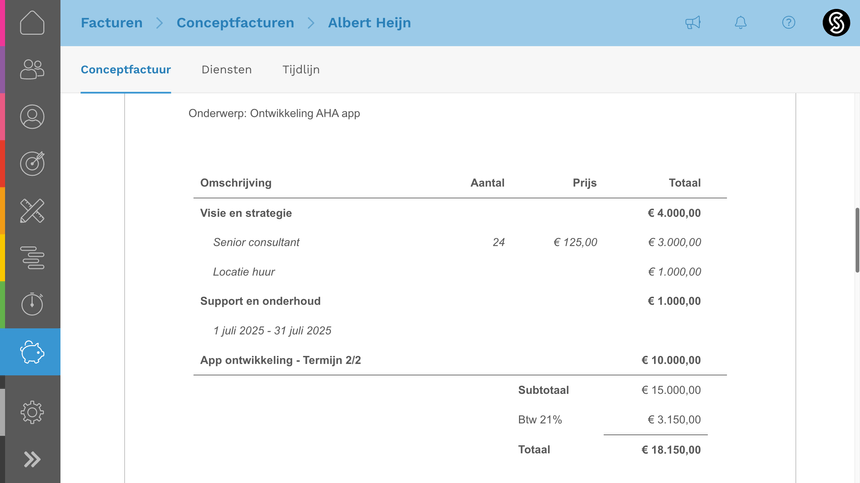Screen dimensions: 860x483
Task: Open the pencil and ruler projects icon
Action: (x=32, y=211)
